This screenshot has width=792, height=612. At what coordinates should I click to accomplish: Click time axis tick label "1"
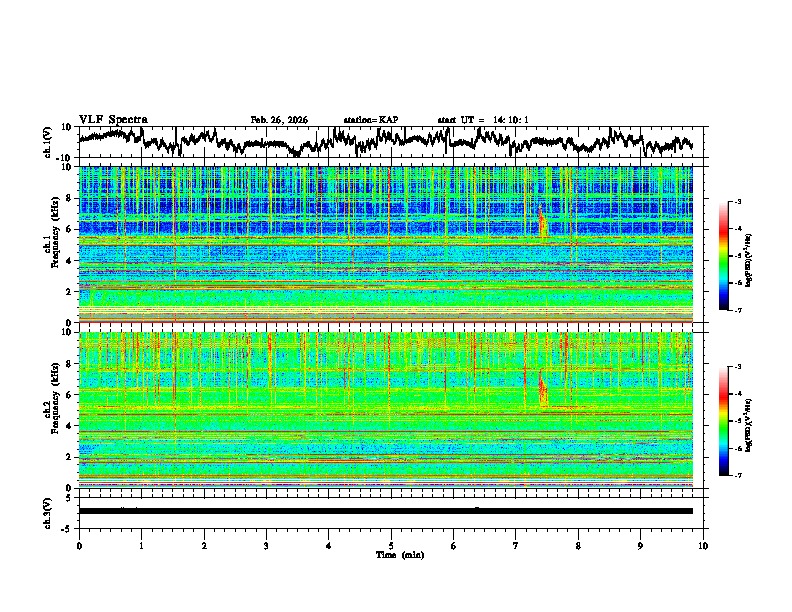(x=141, y=546)
